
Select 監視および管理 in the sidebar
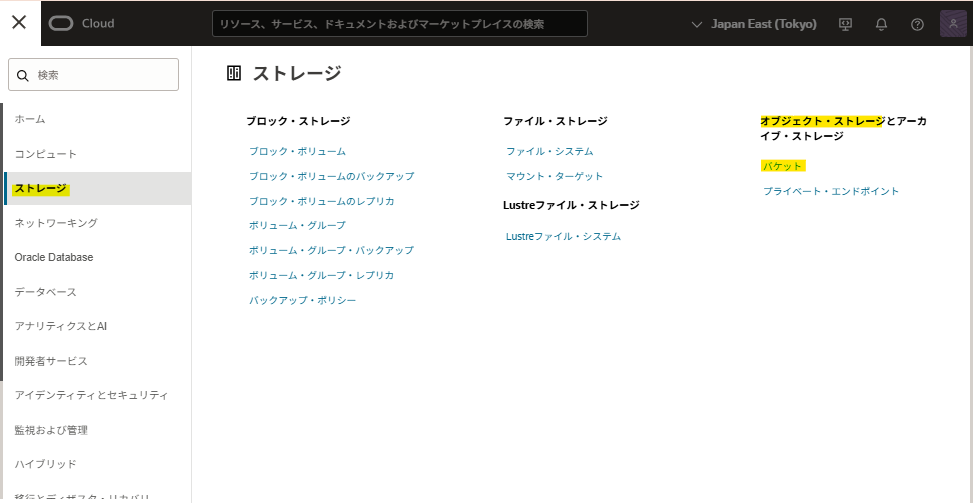pyautogui.click(x=51, y=430)
